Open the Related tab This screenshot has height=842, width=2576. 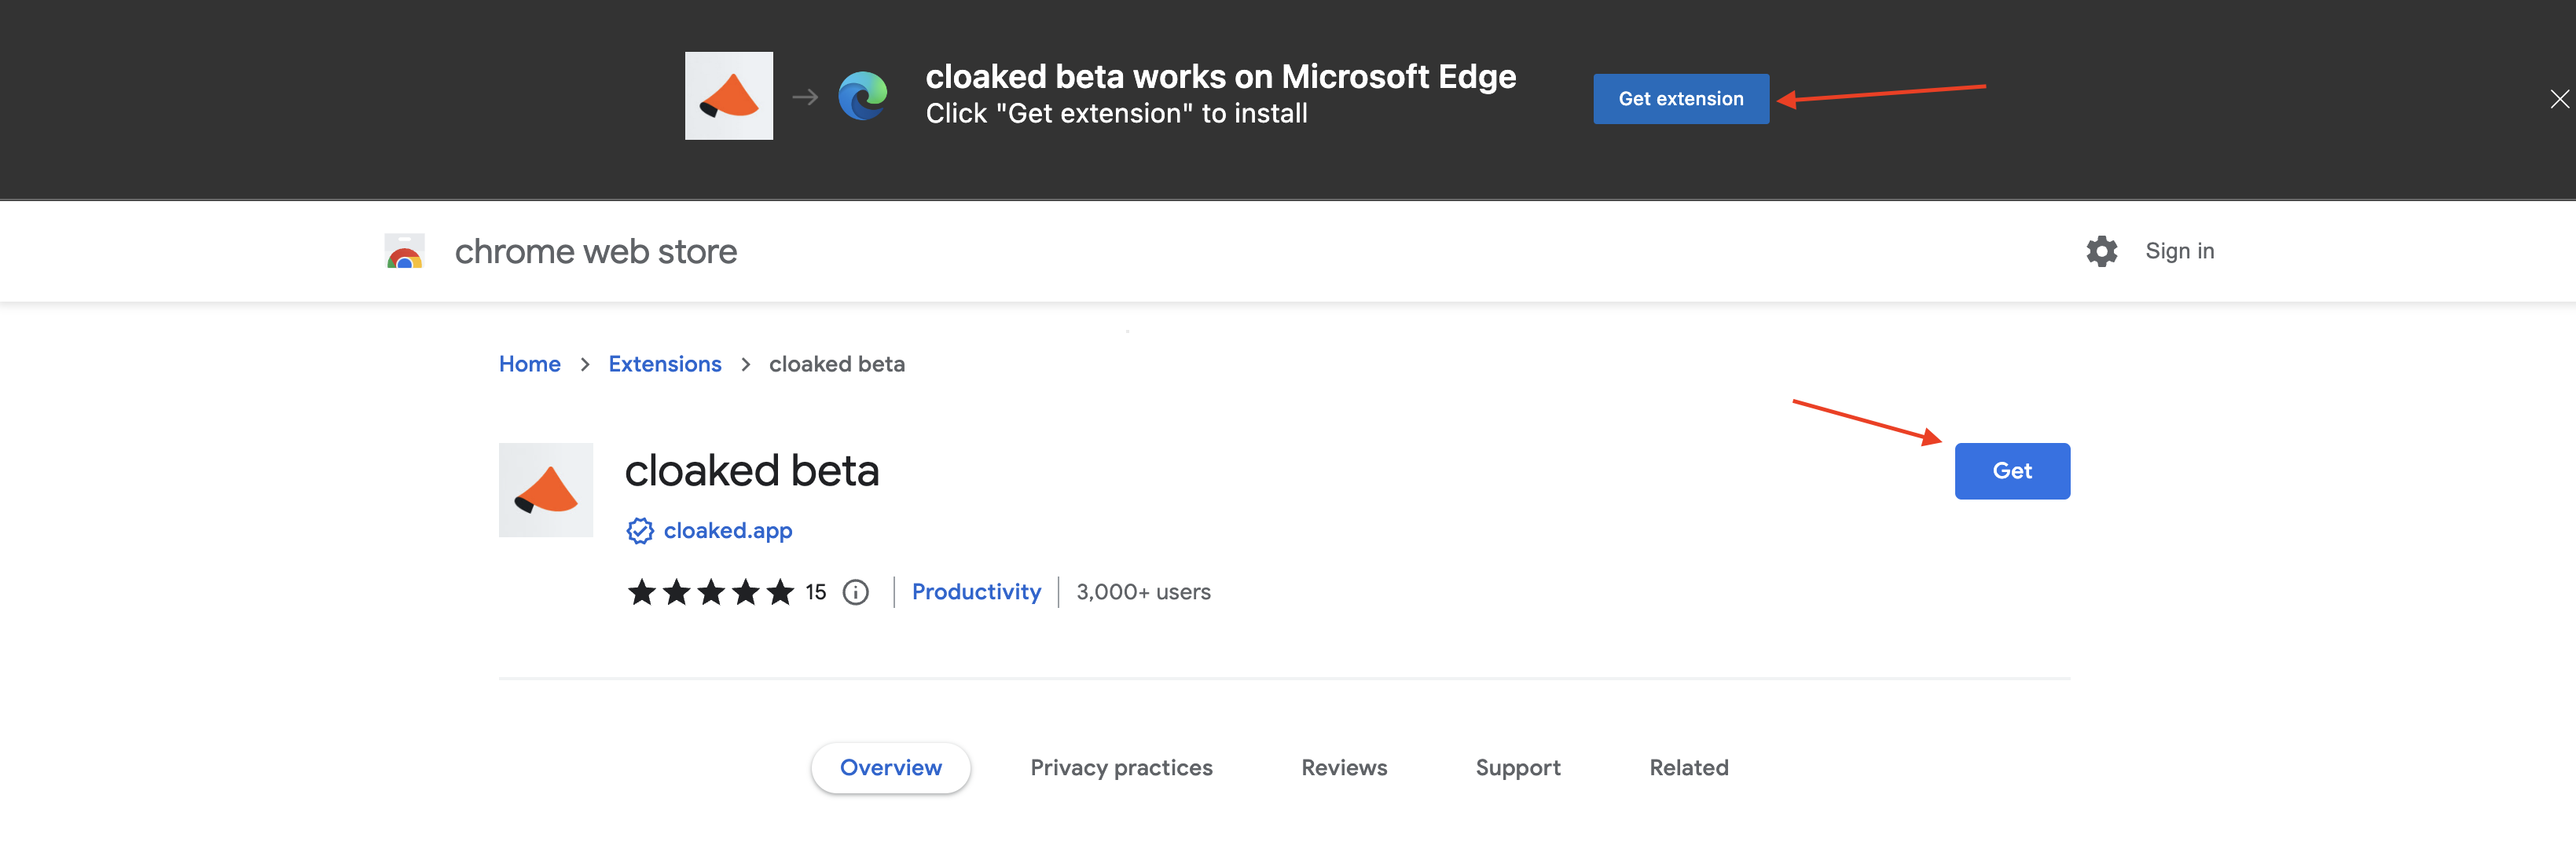coord(1688,767)
